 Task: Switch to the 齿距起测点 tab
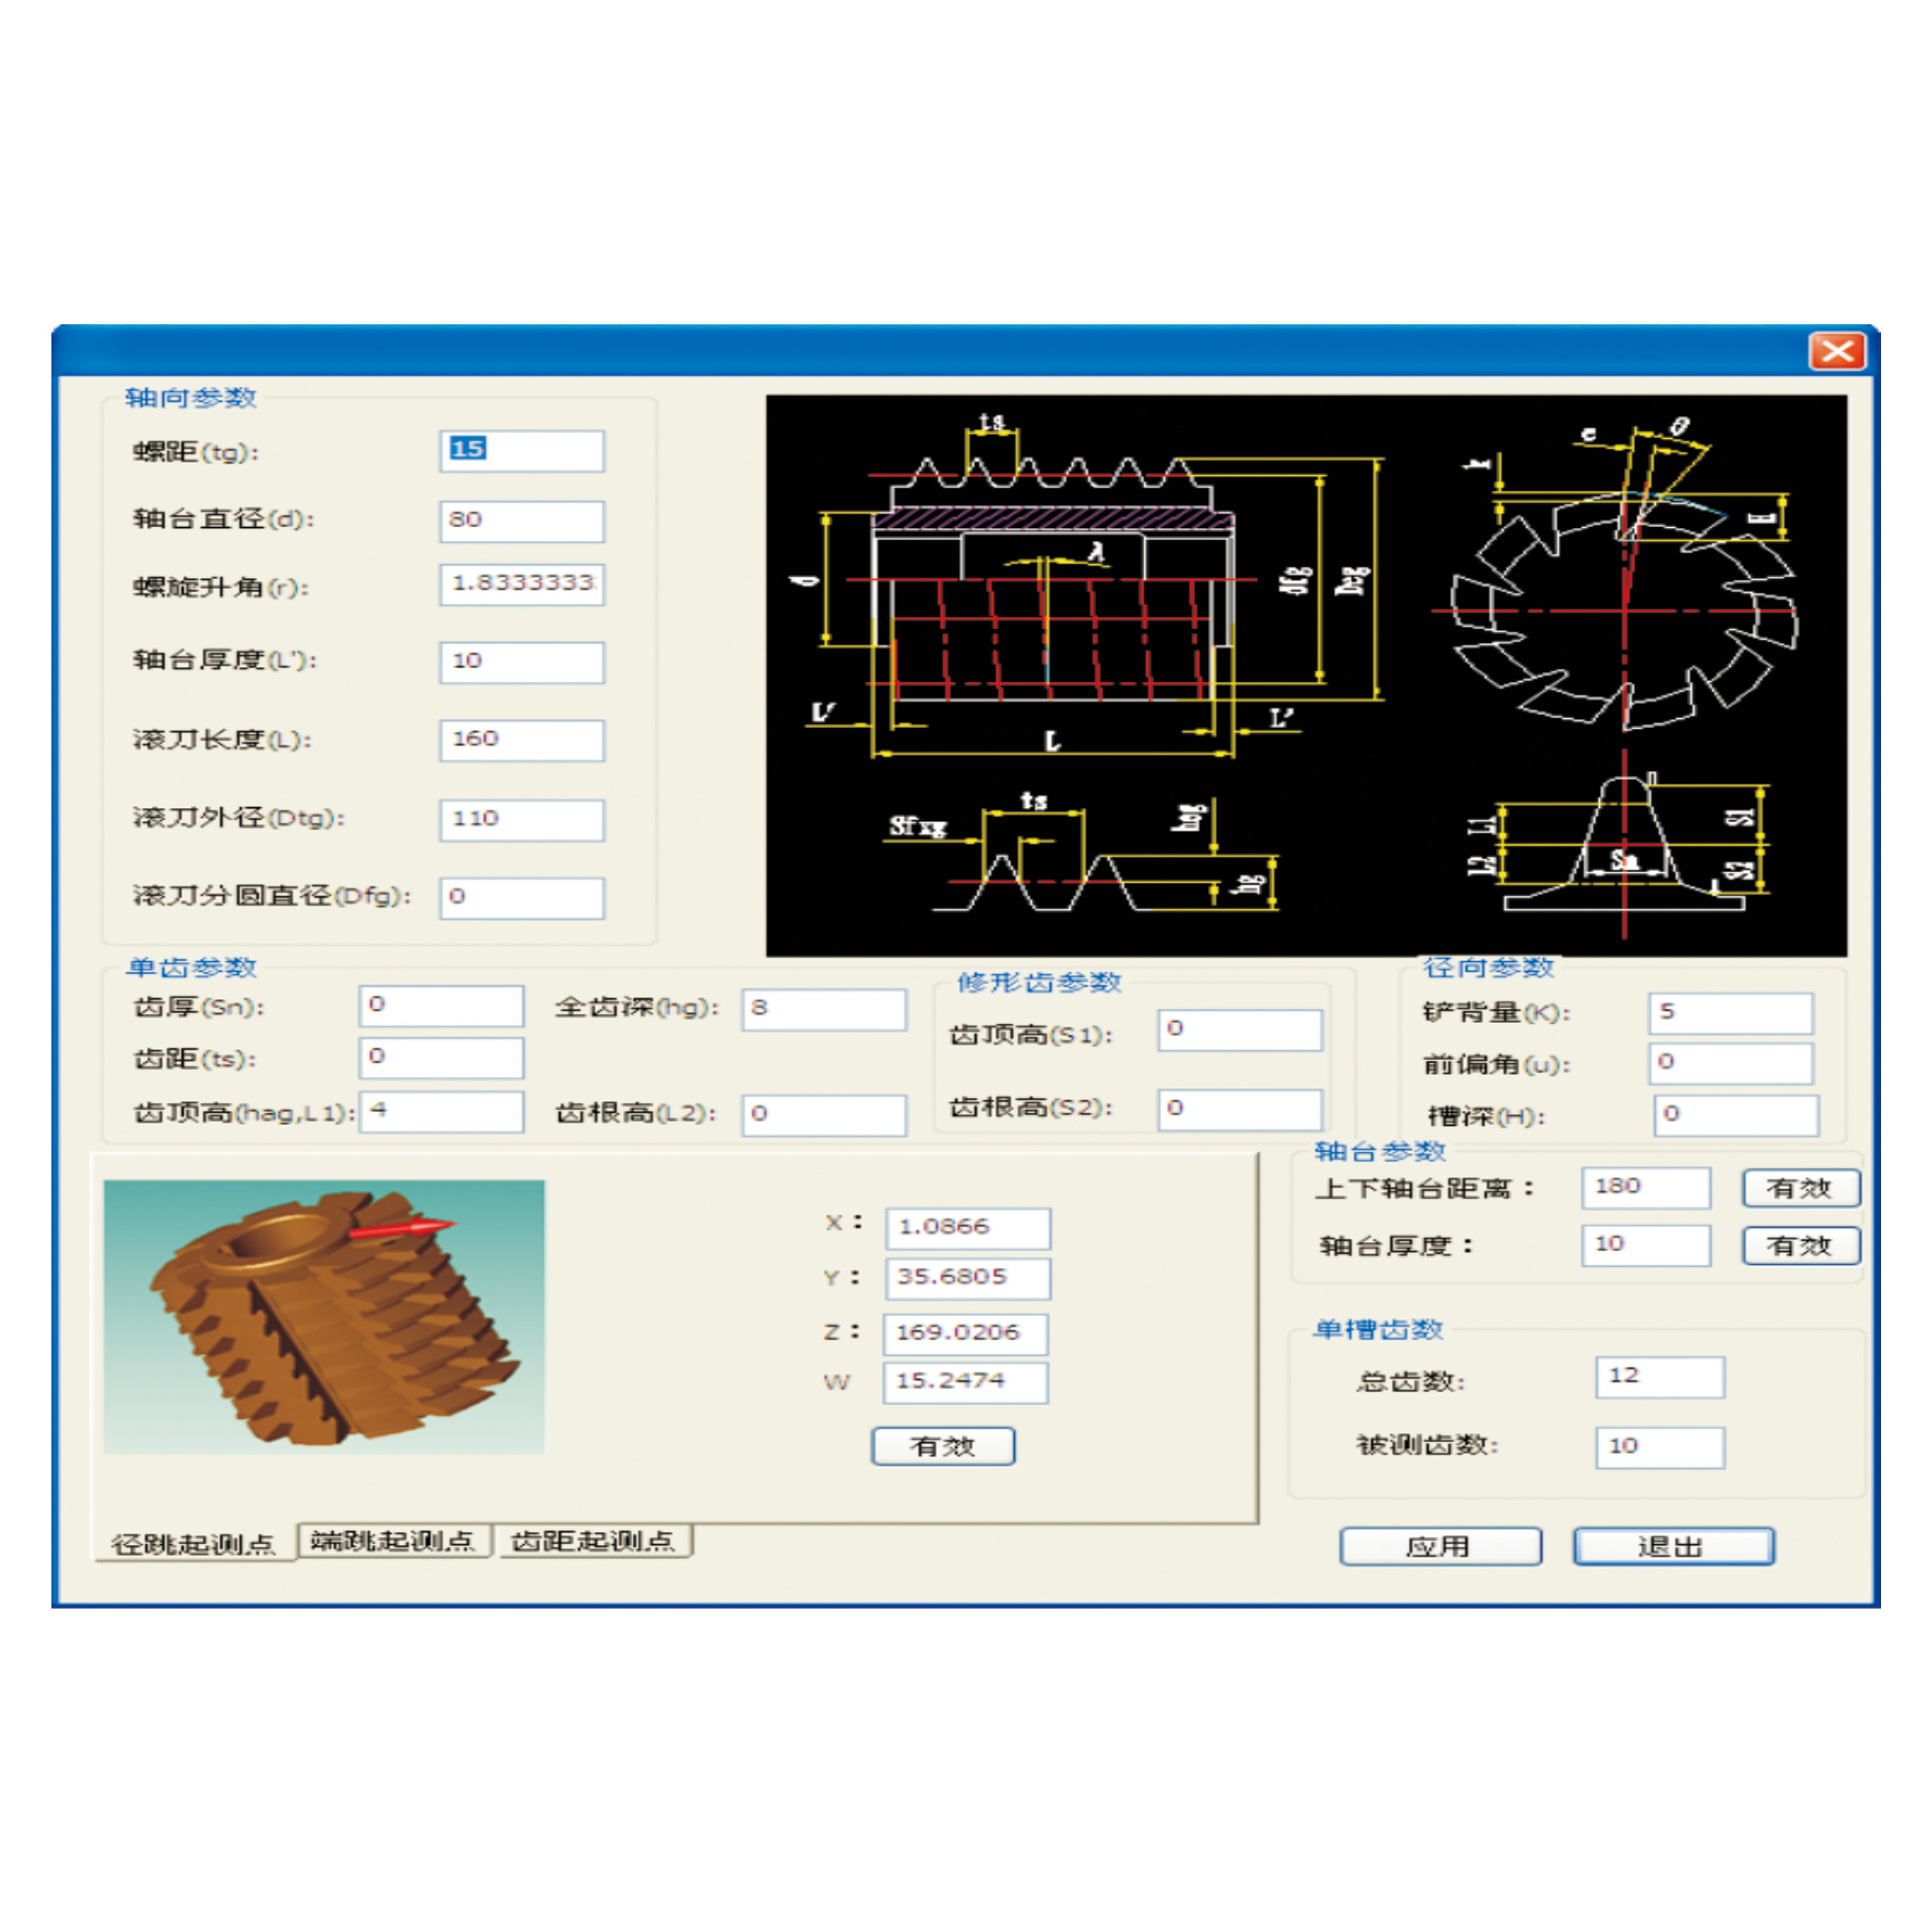point(593,1541)
